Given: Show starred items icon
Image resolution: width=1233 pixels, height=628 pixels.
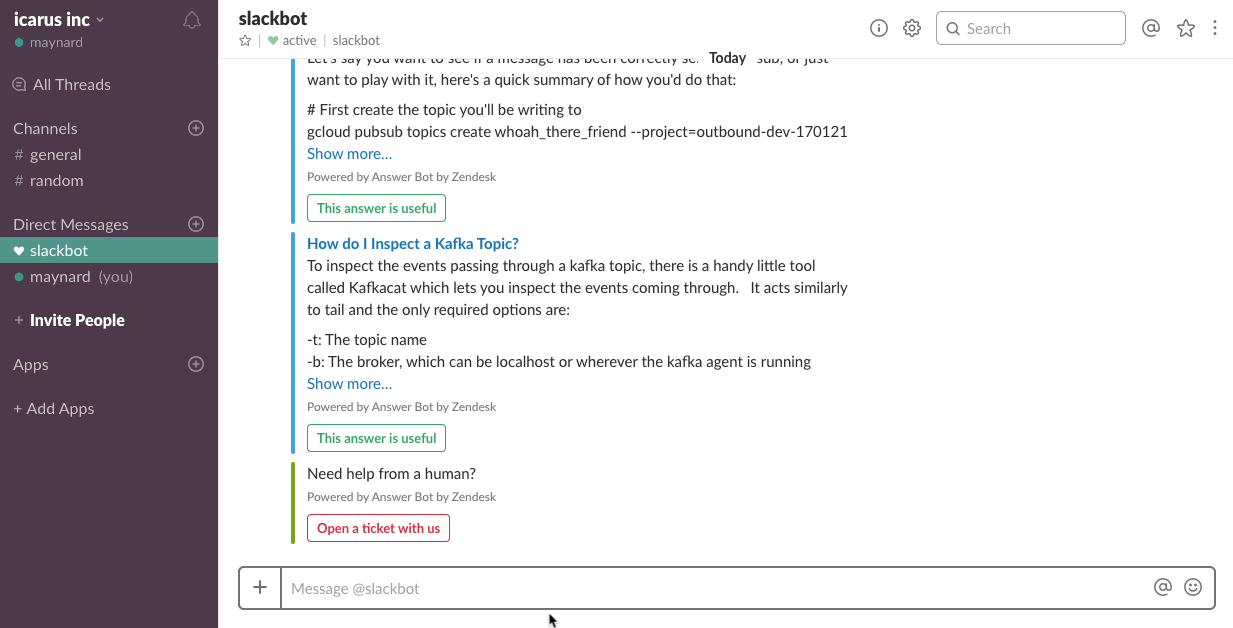Looking at the screenshot, I should pos(1186,28).
